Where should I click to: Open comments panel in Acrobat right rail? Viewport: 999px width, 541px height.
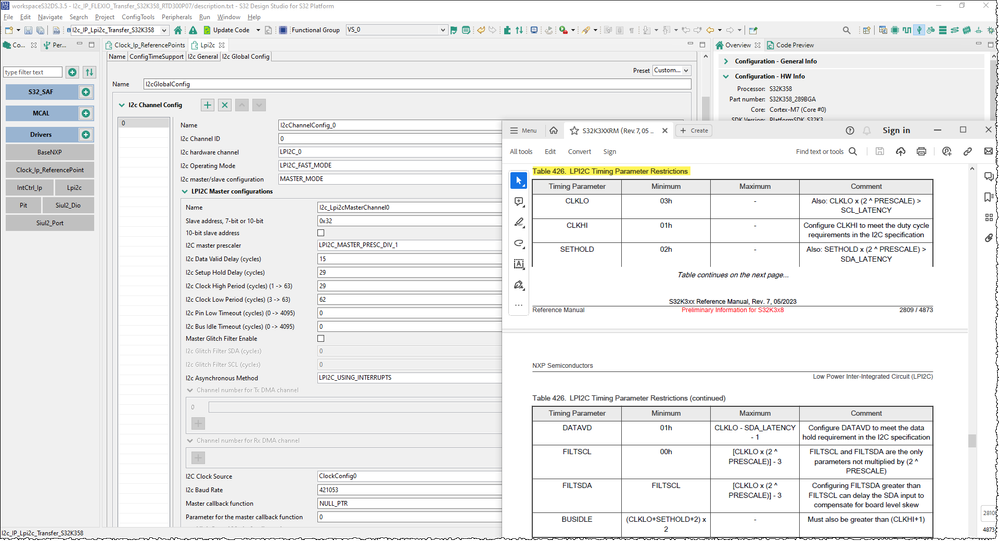[988, 177]
